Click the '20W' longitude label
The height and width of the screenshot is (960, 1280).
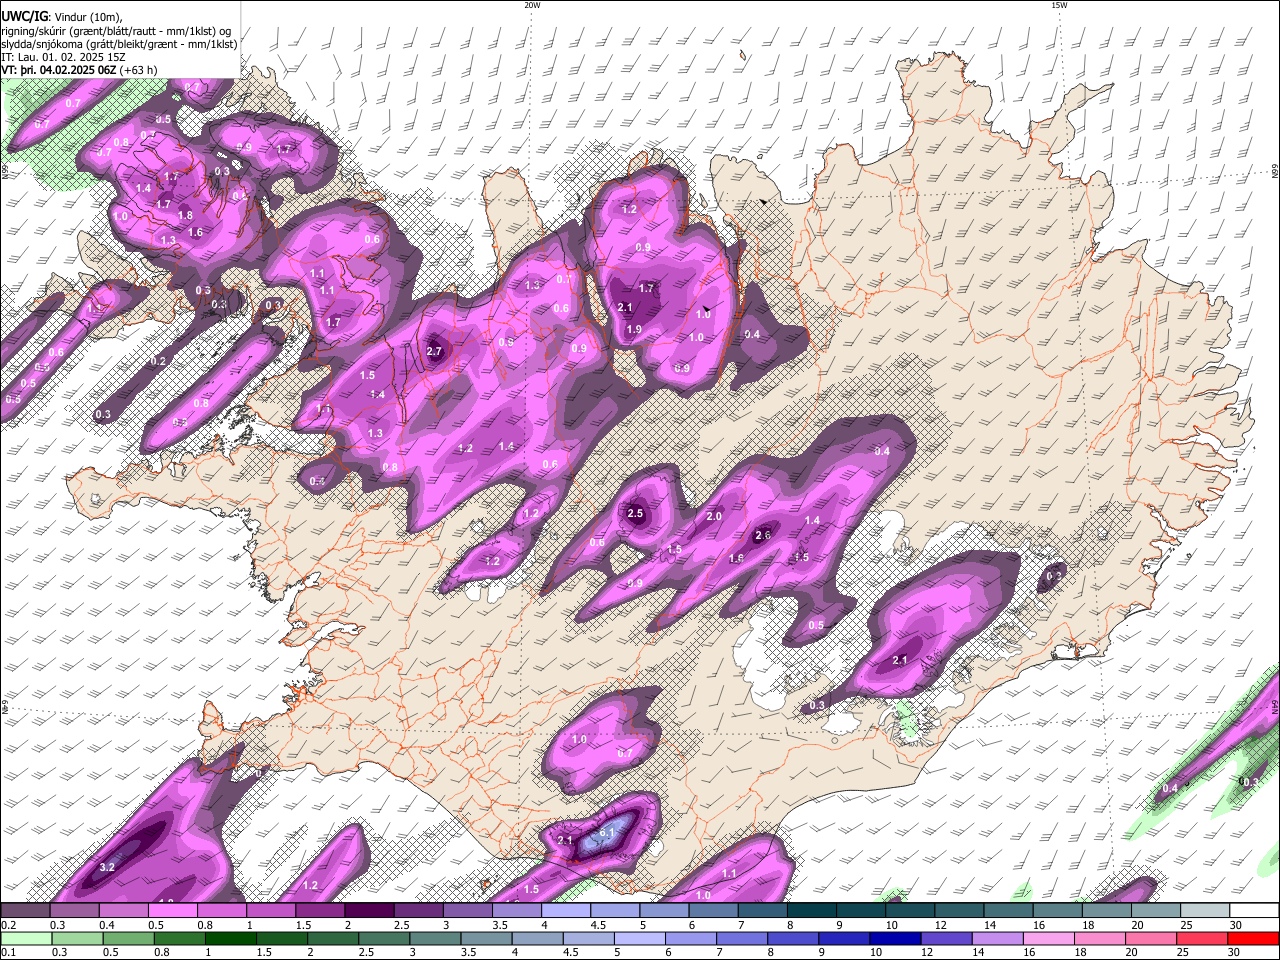[x=532, y=5]
